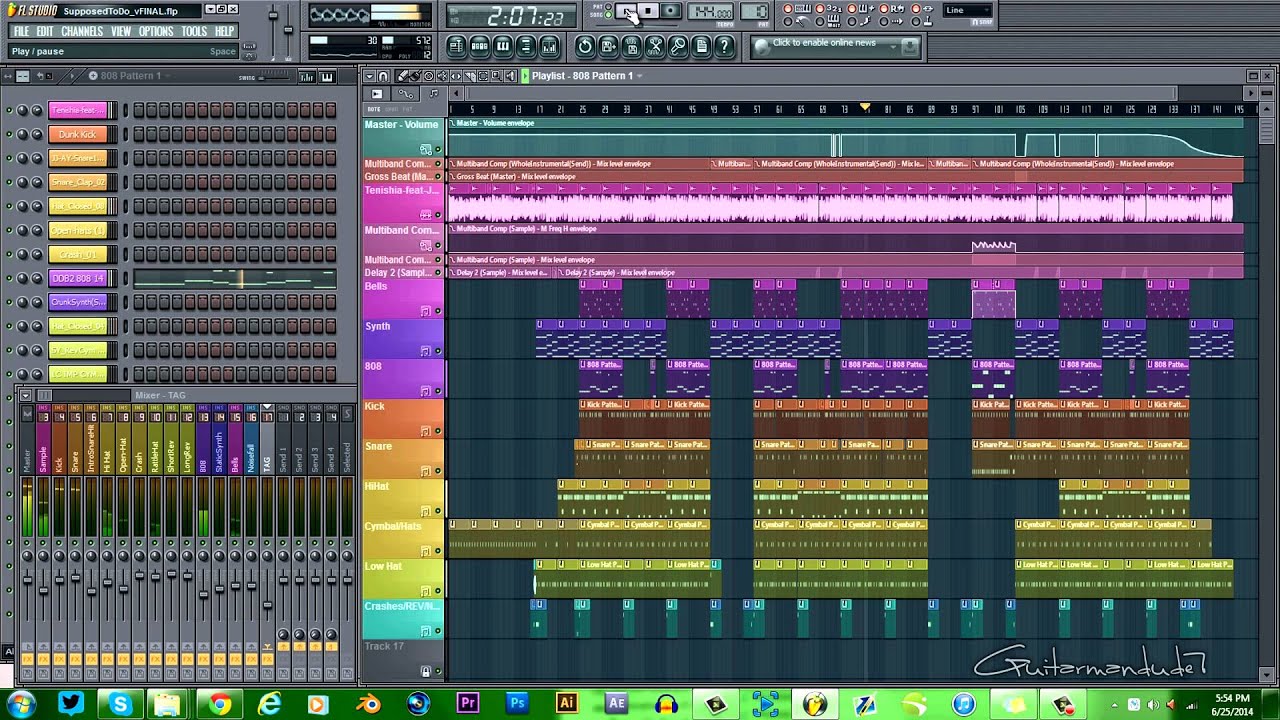
Task: Select the Crash_01 channel button
Action: (x=77, y=254)
